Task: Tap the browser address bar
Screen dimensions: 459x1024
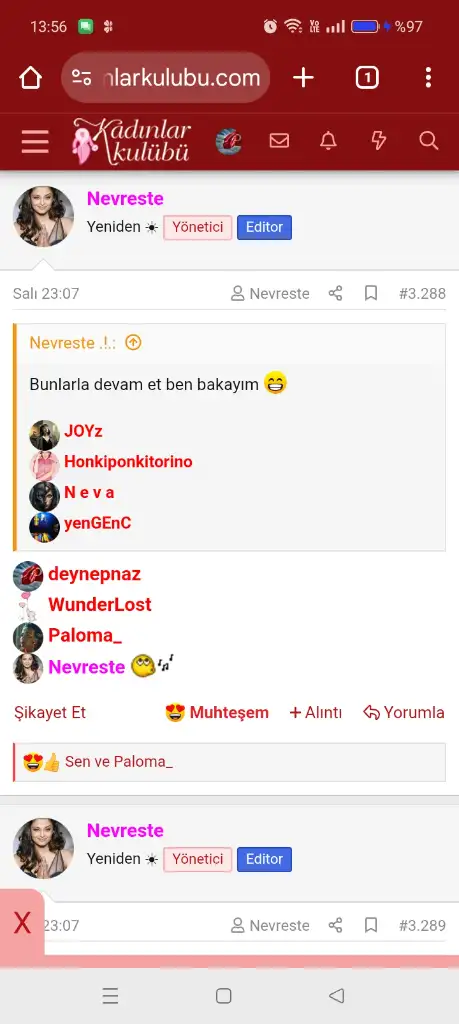Action: tap(165, 78)
